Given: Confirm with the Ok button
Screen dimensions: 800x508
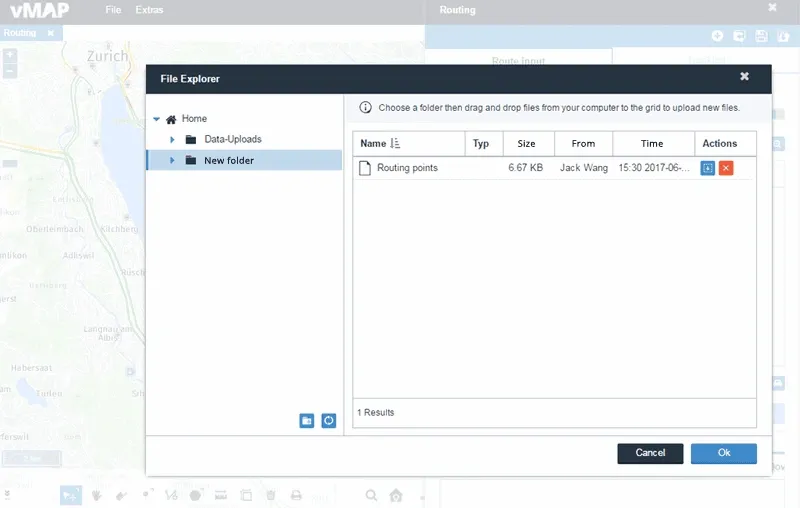Looking at the screenshot, I should point(723,453).
